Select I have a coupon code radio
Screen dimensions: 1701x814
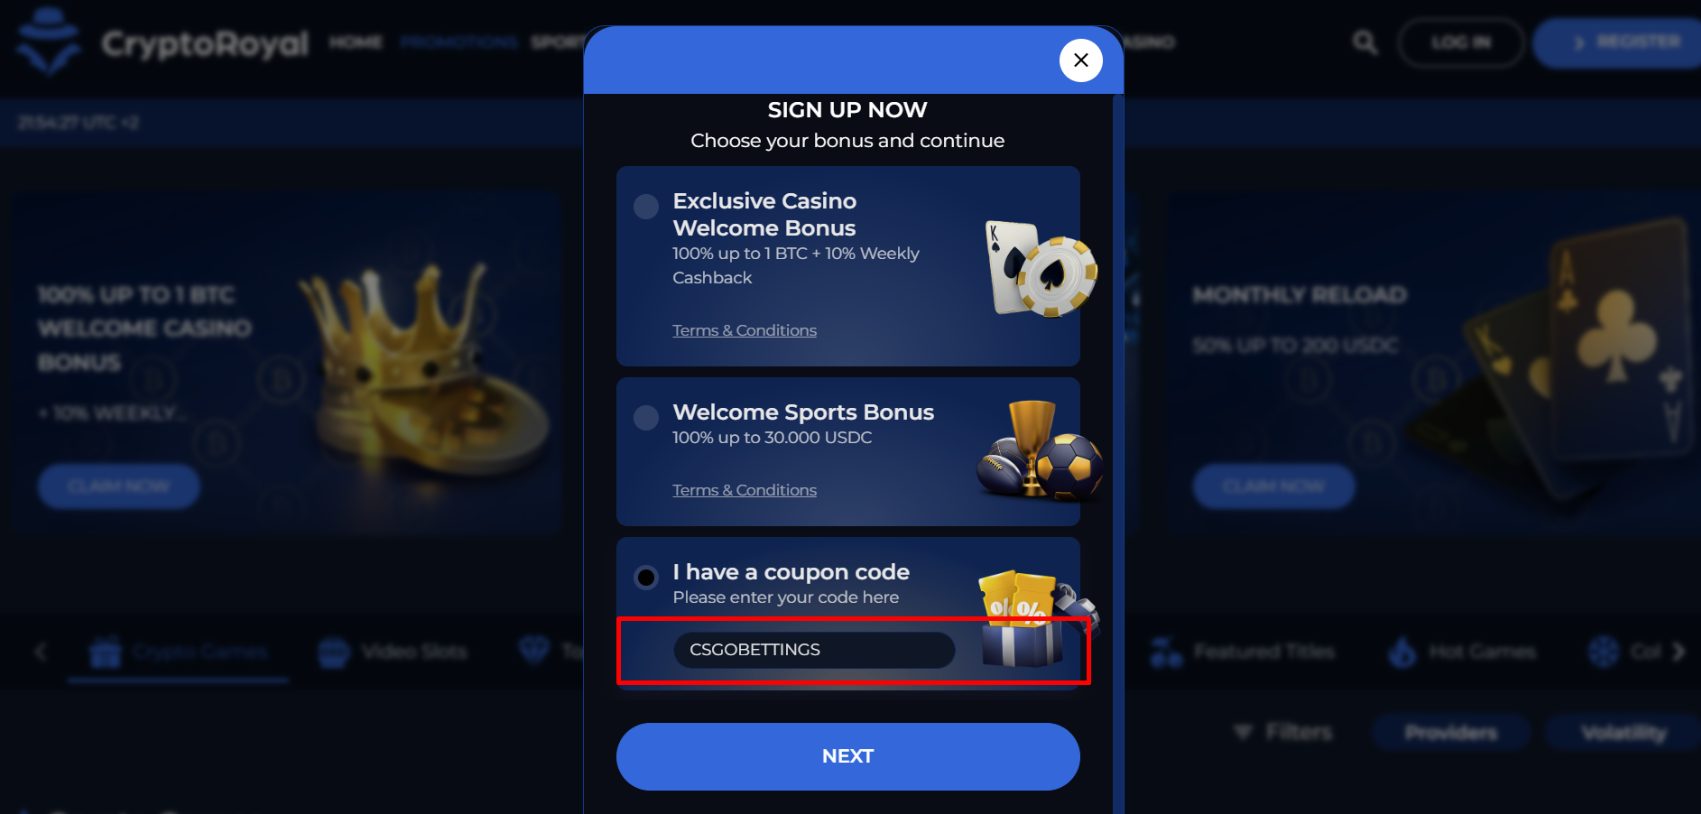[646, 577]
